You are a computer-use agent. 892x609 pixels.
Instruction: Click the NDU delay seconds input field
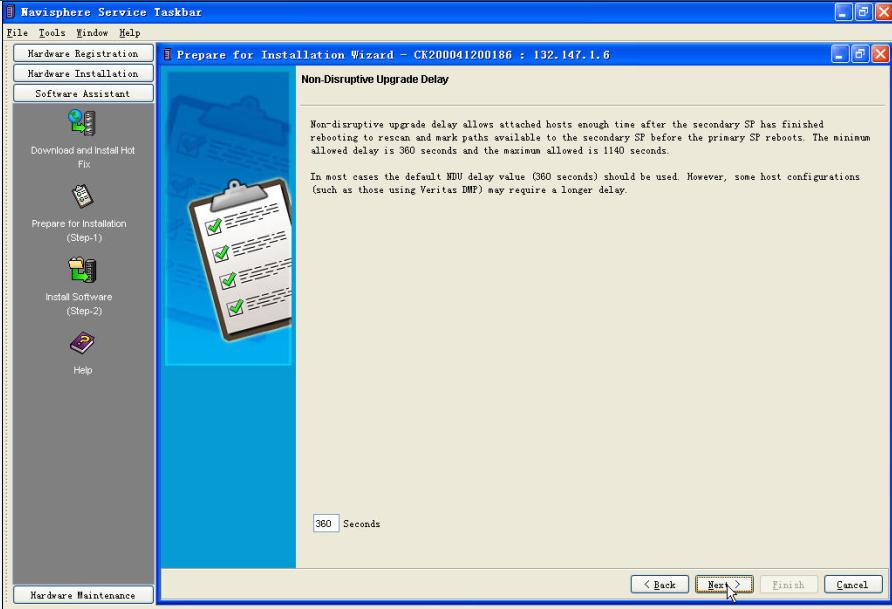coord(326,523)
